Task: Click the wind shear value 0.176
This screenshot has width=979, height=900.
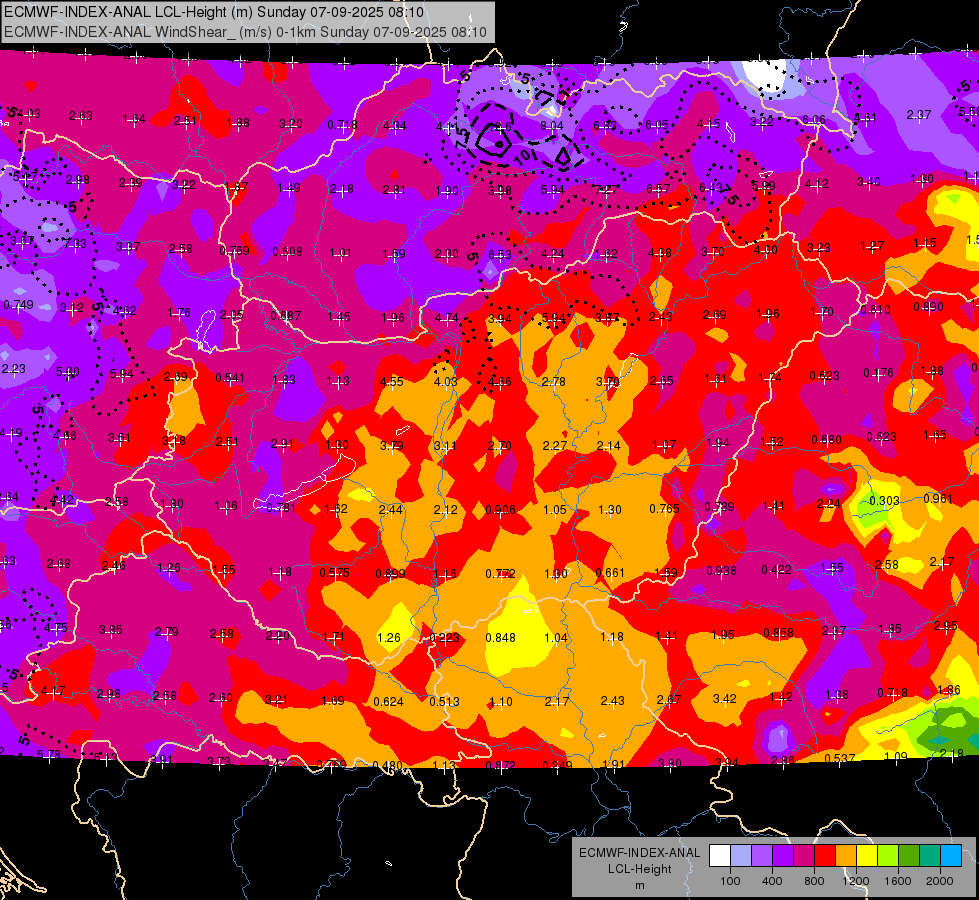Action: tap(878, 373)
